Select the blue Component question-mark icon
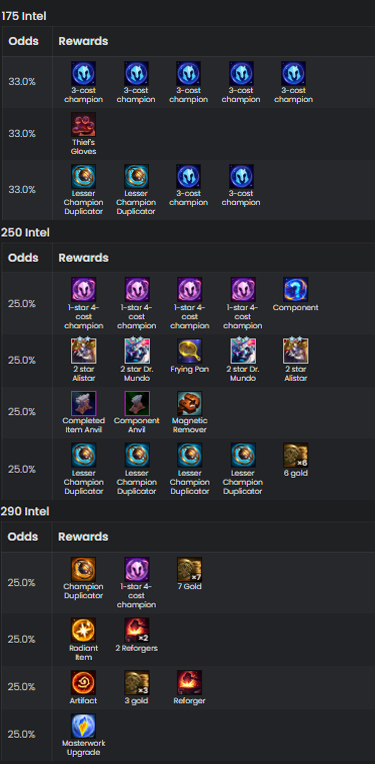This screenshot has height=764, width=375. tap(296, 289)
